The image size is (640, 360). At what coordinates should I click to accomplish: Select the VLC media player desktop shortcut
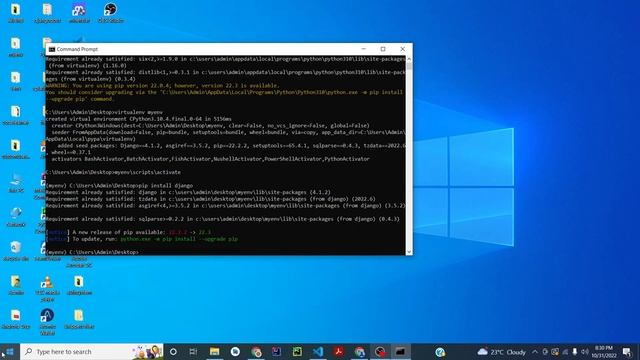click(47, 289)
